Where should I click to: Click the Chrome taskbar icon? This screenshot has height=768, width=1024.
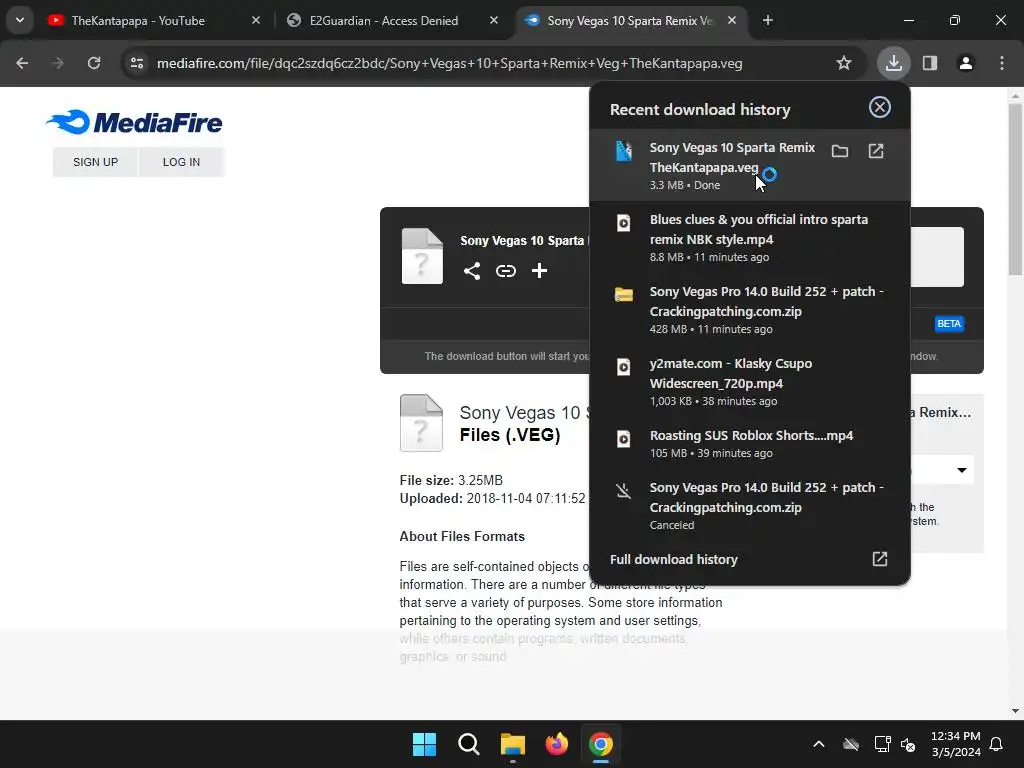pyautogui.click(x=601, y=744)
